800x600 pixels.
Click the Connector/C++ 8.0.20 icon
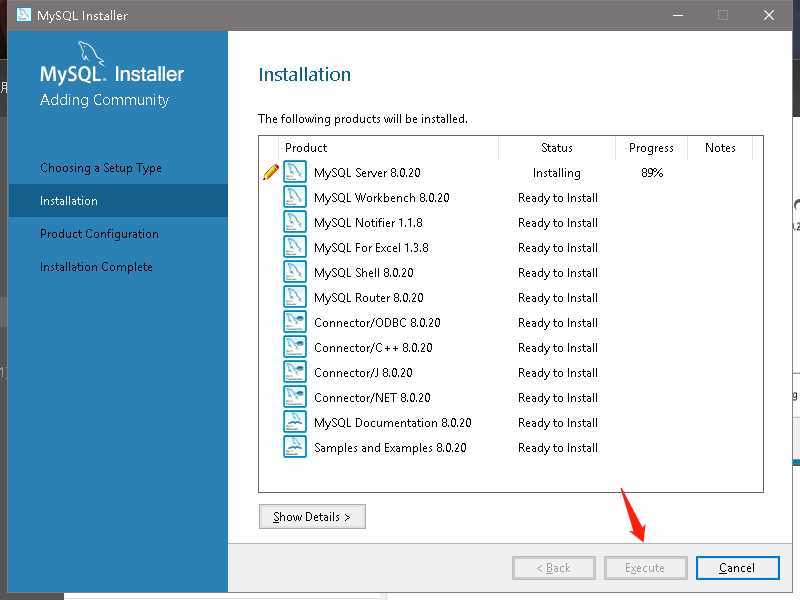coord(295,347)
